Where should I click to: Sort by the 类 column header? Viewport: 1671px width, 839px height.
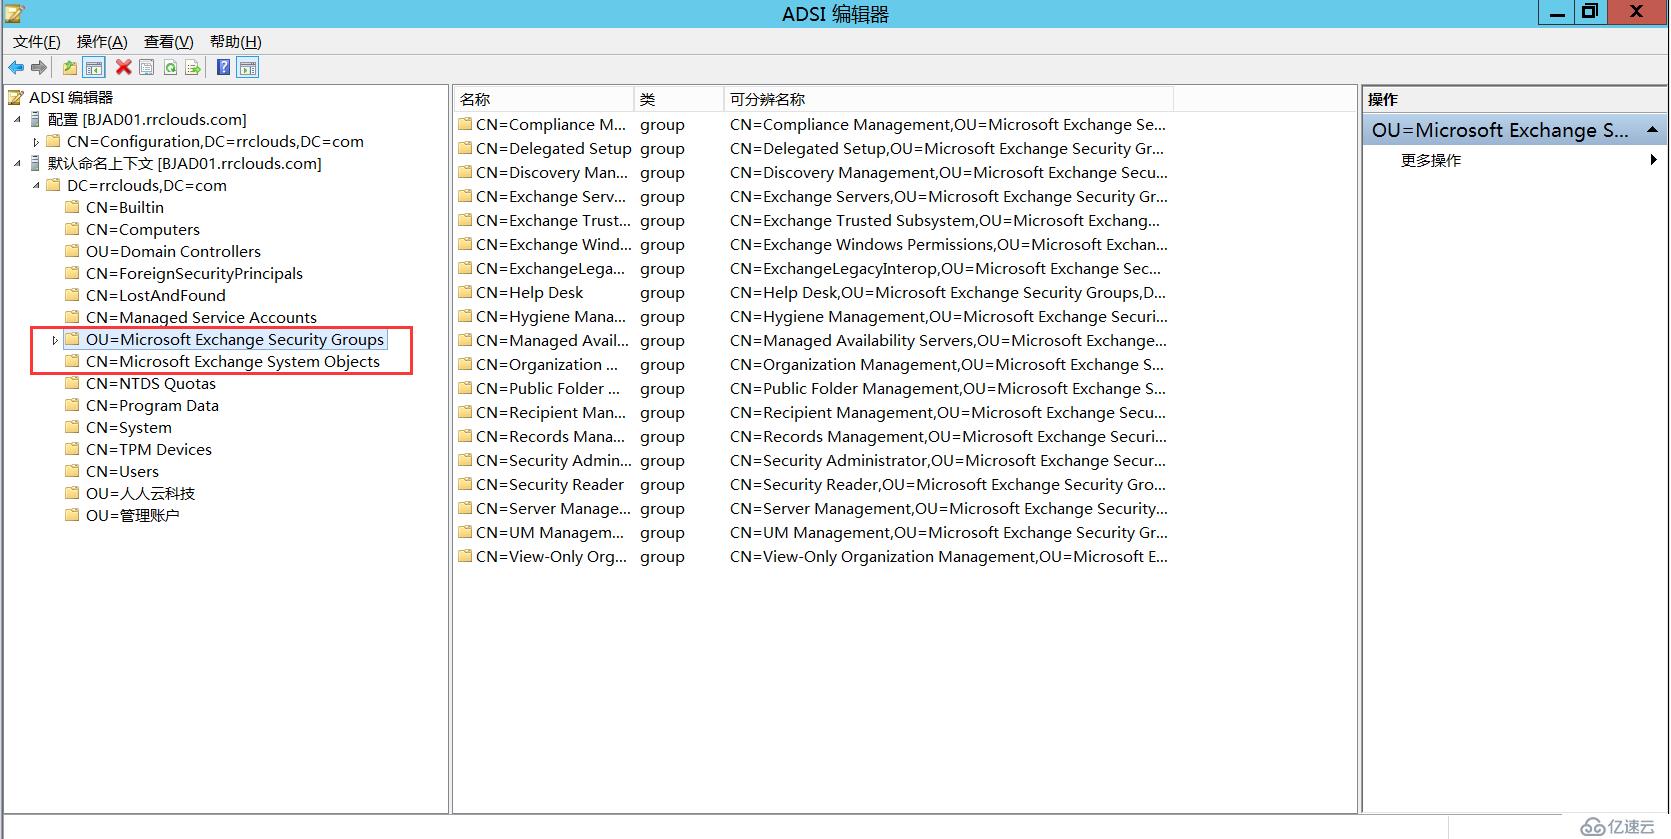[679, 99]
